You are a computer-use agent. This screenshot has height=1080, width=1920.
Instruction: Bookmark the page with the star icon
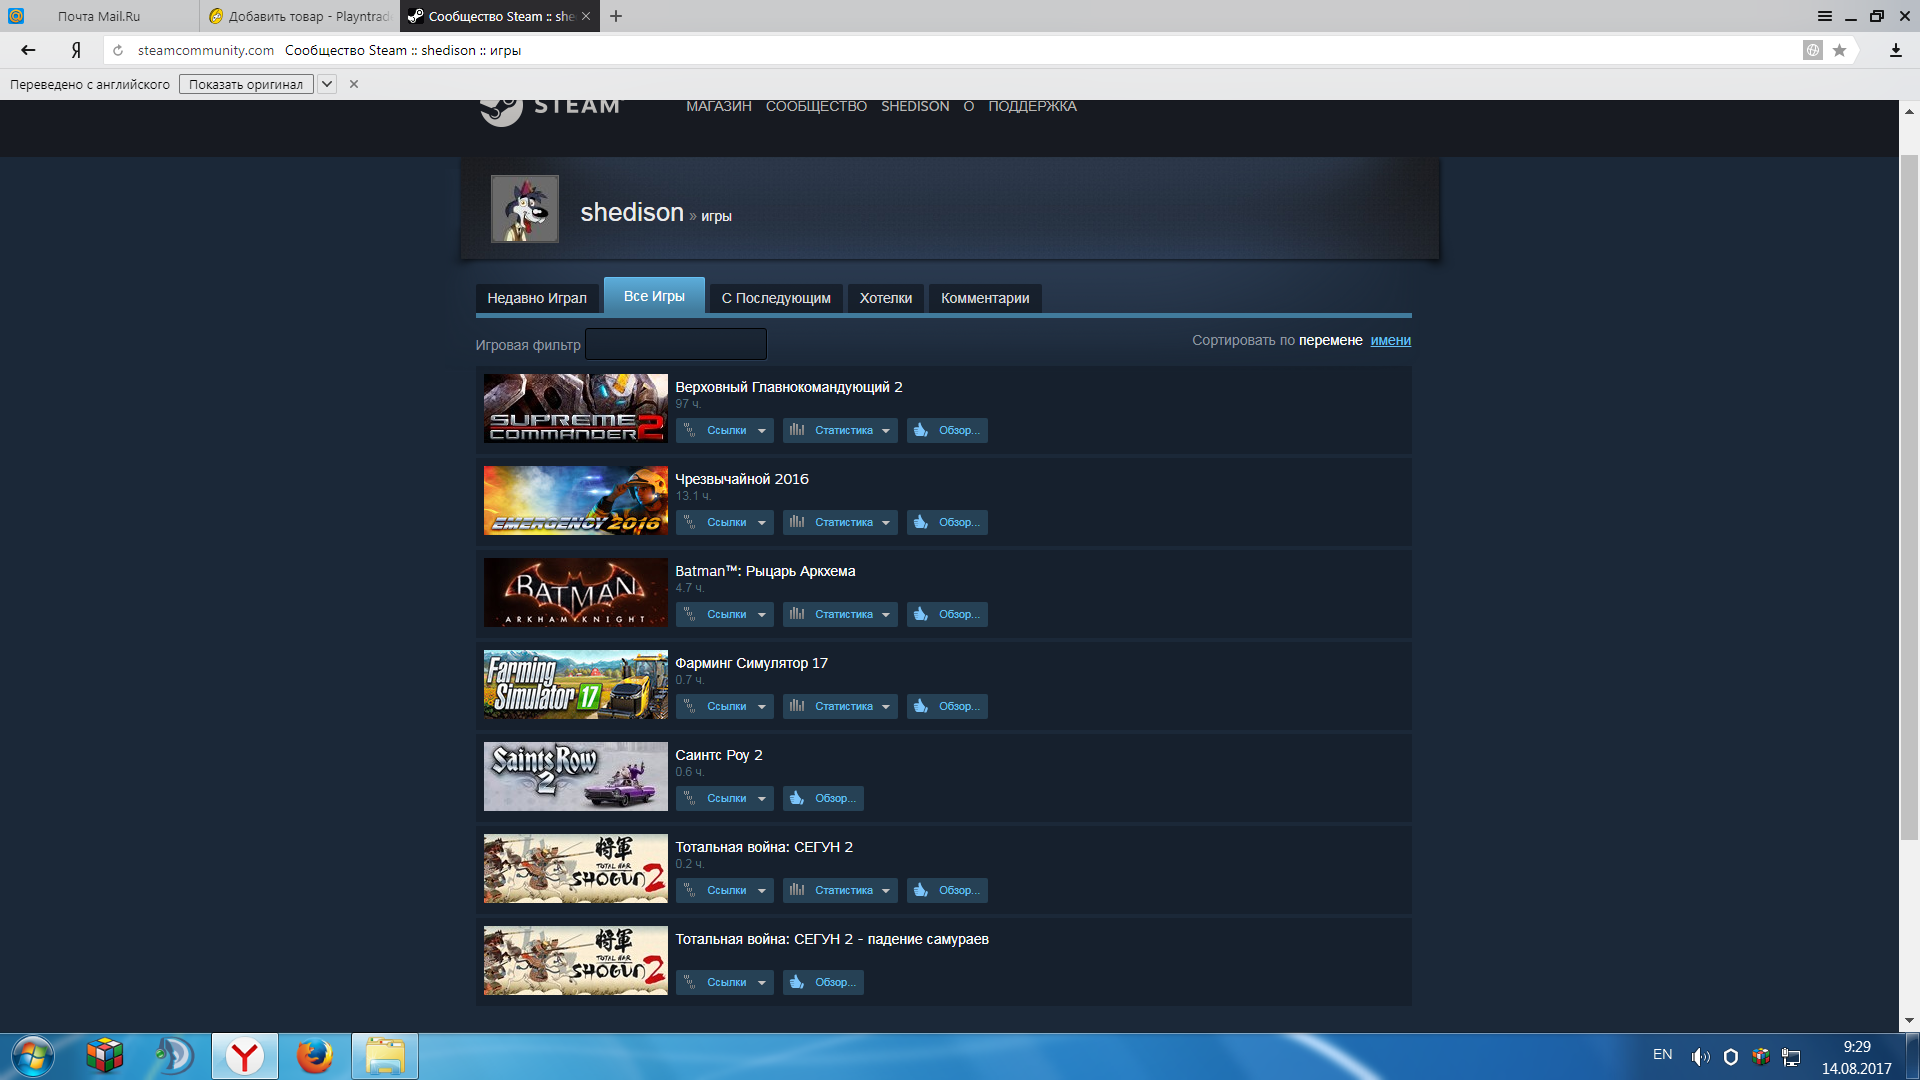click(1839, 50)
